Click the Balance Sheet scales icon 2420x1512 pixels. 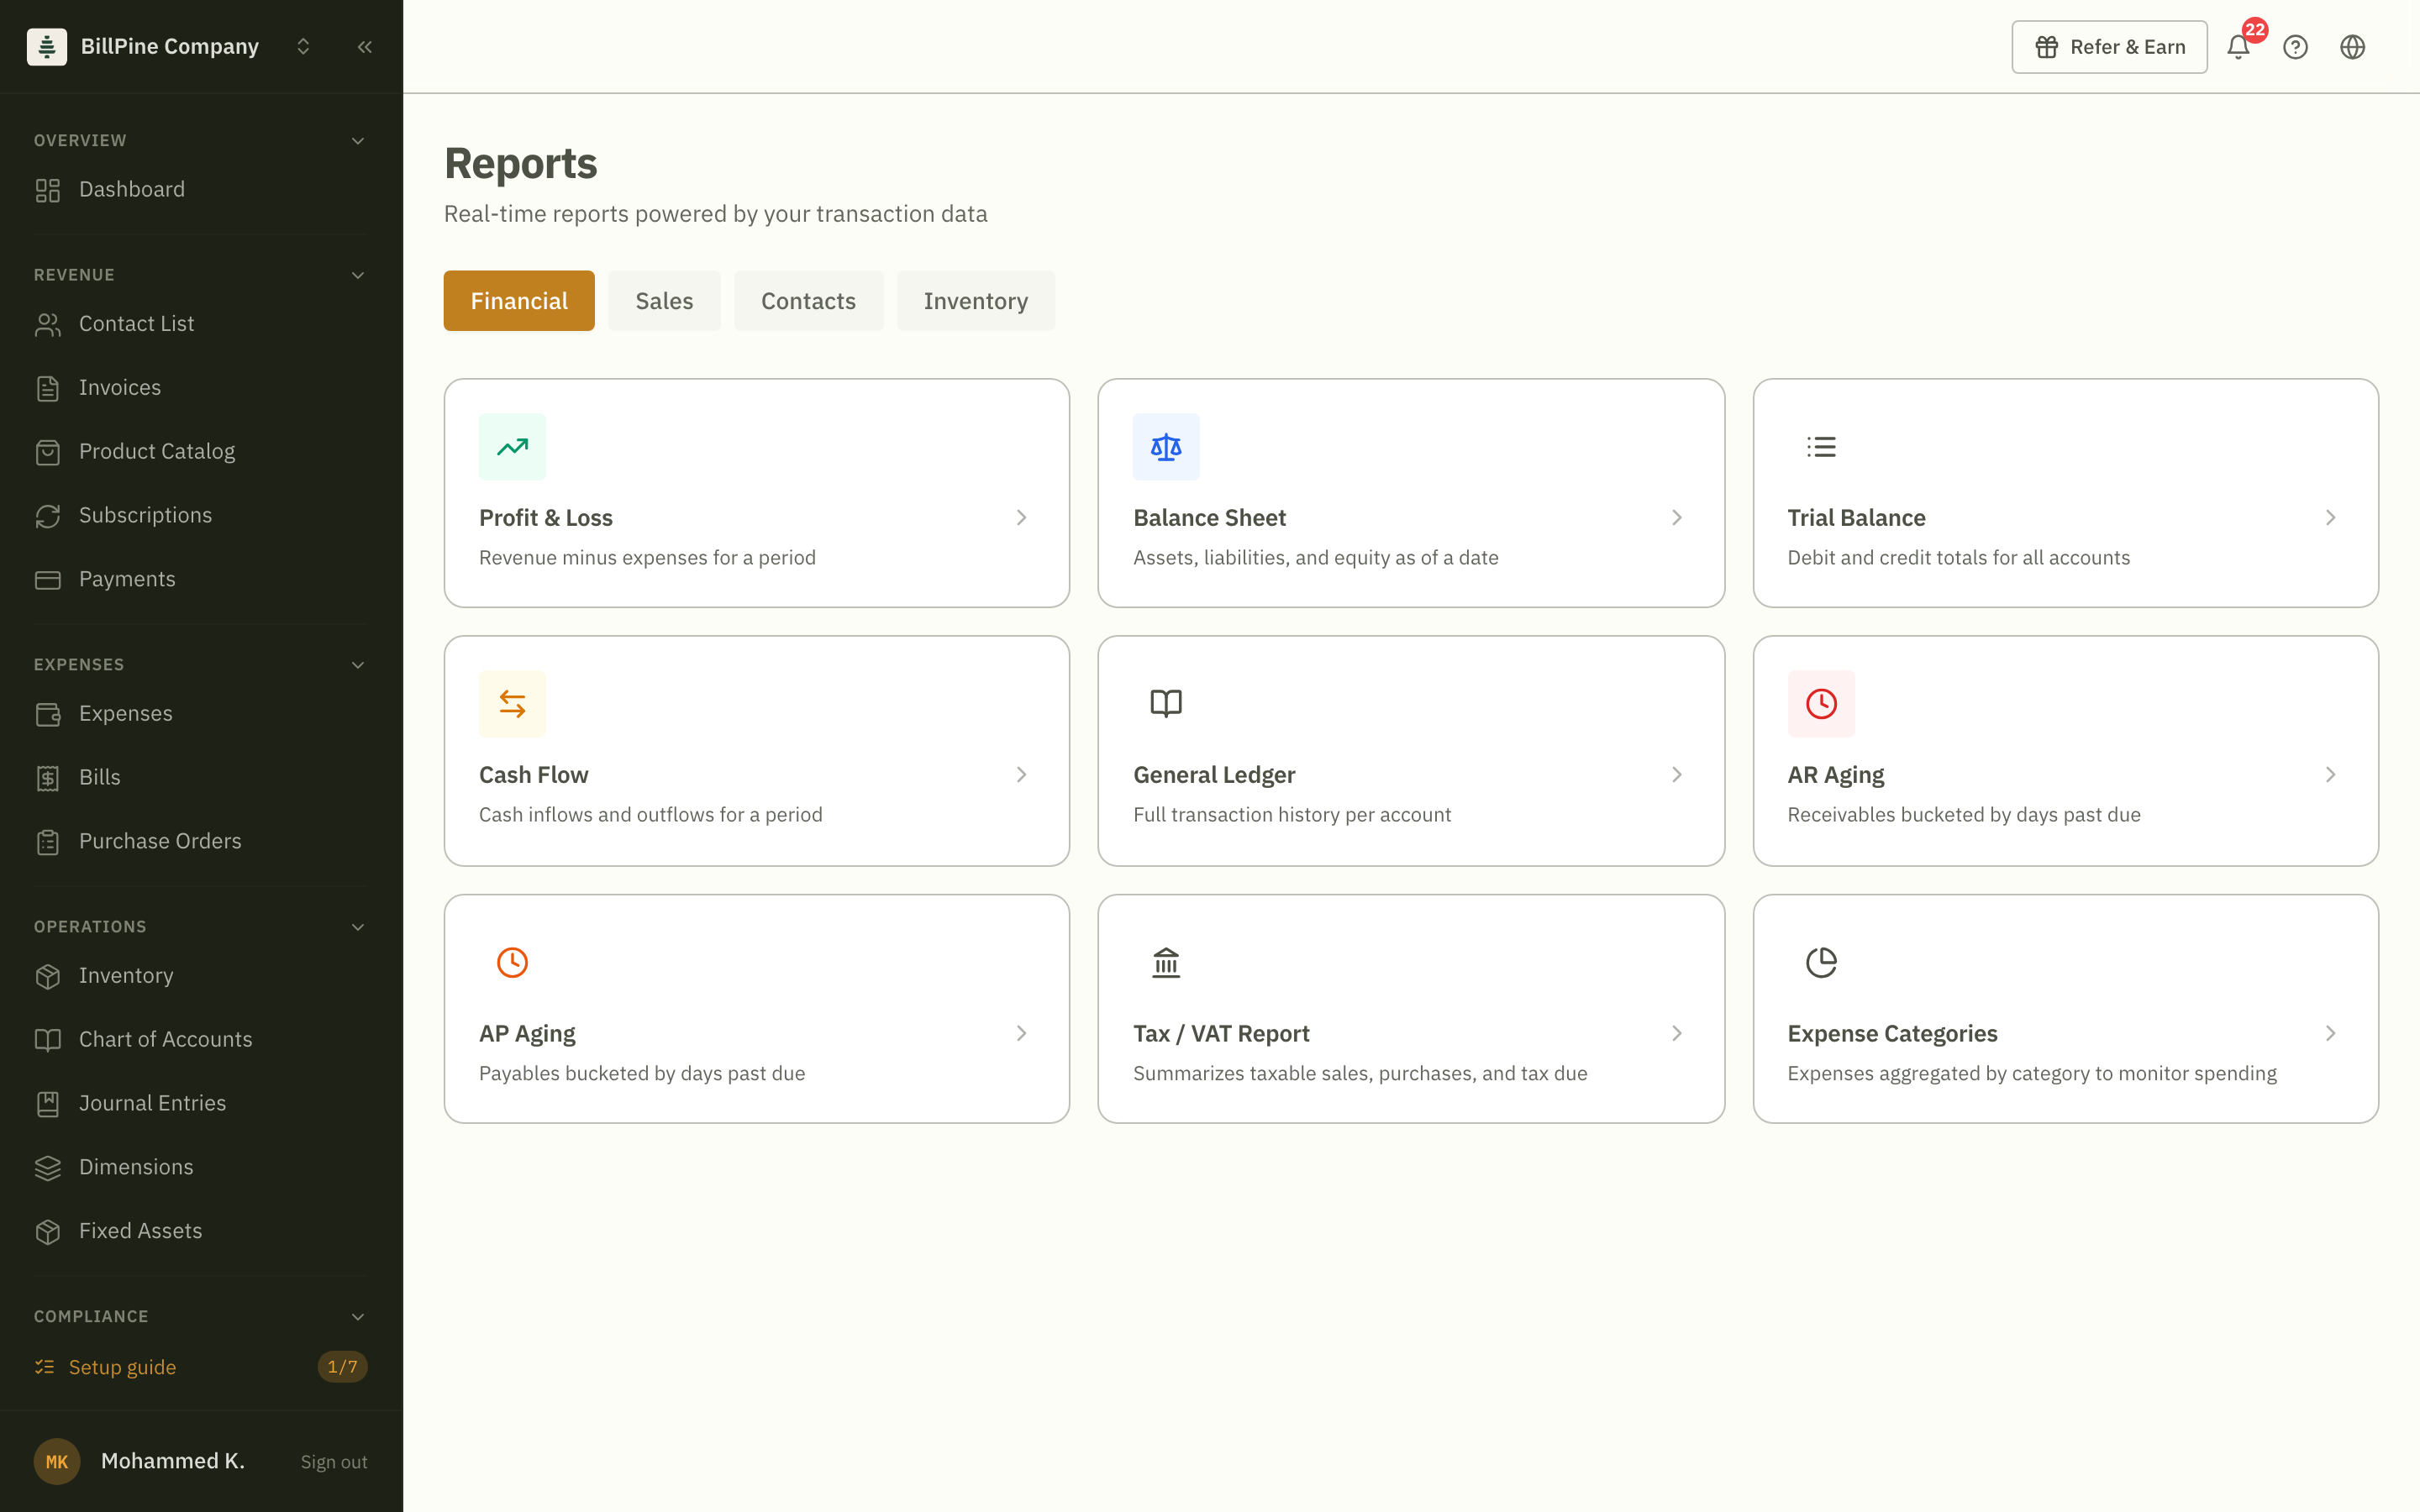point(1166,447)
